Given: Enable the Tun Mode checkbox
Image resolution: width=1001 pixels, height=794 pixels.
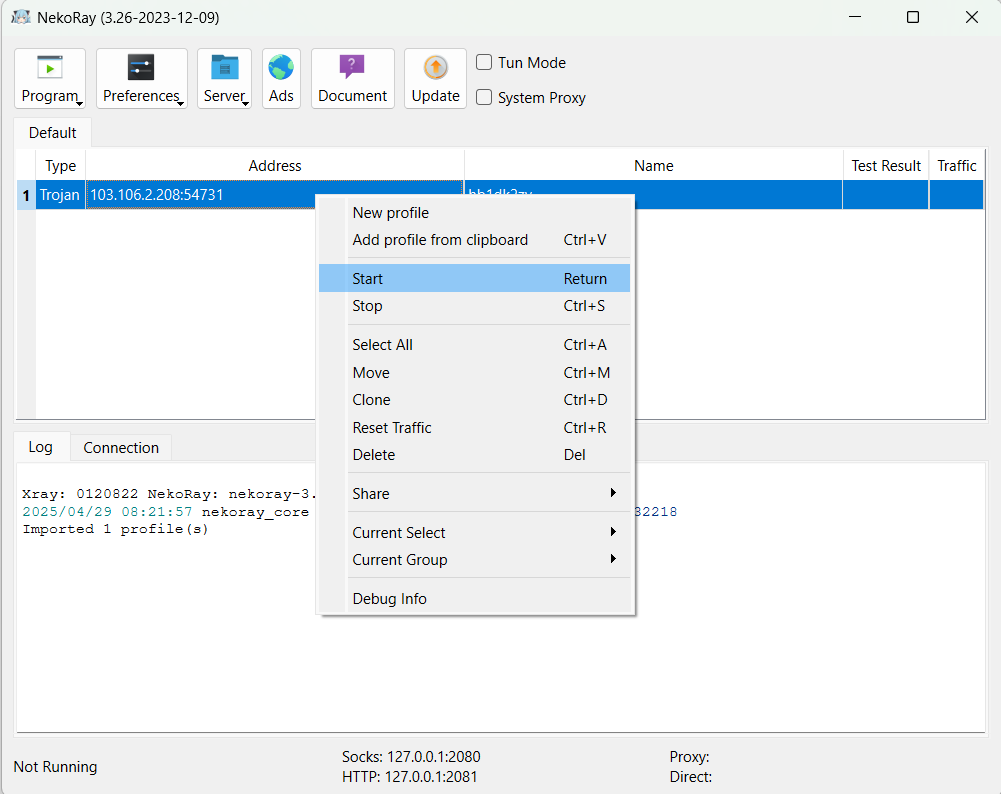Looking at the screenshot, I should [484, 62].
